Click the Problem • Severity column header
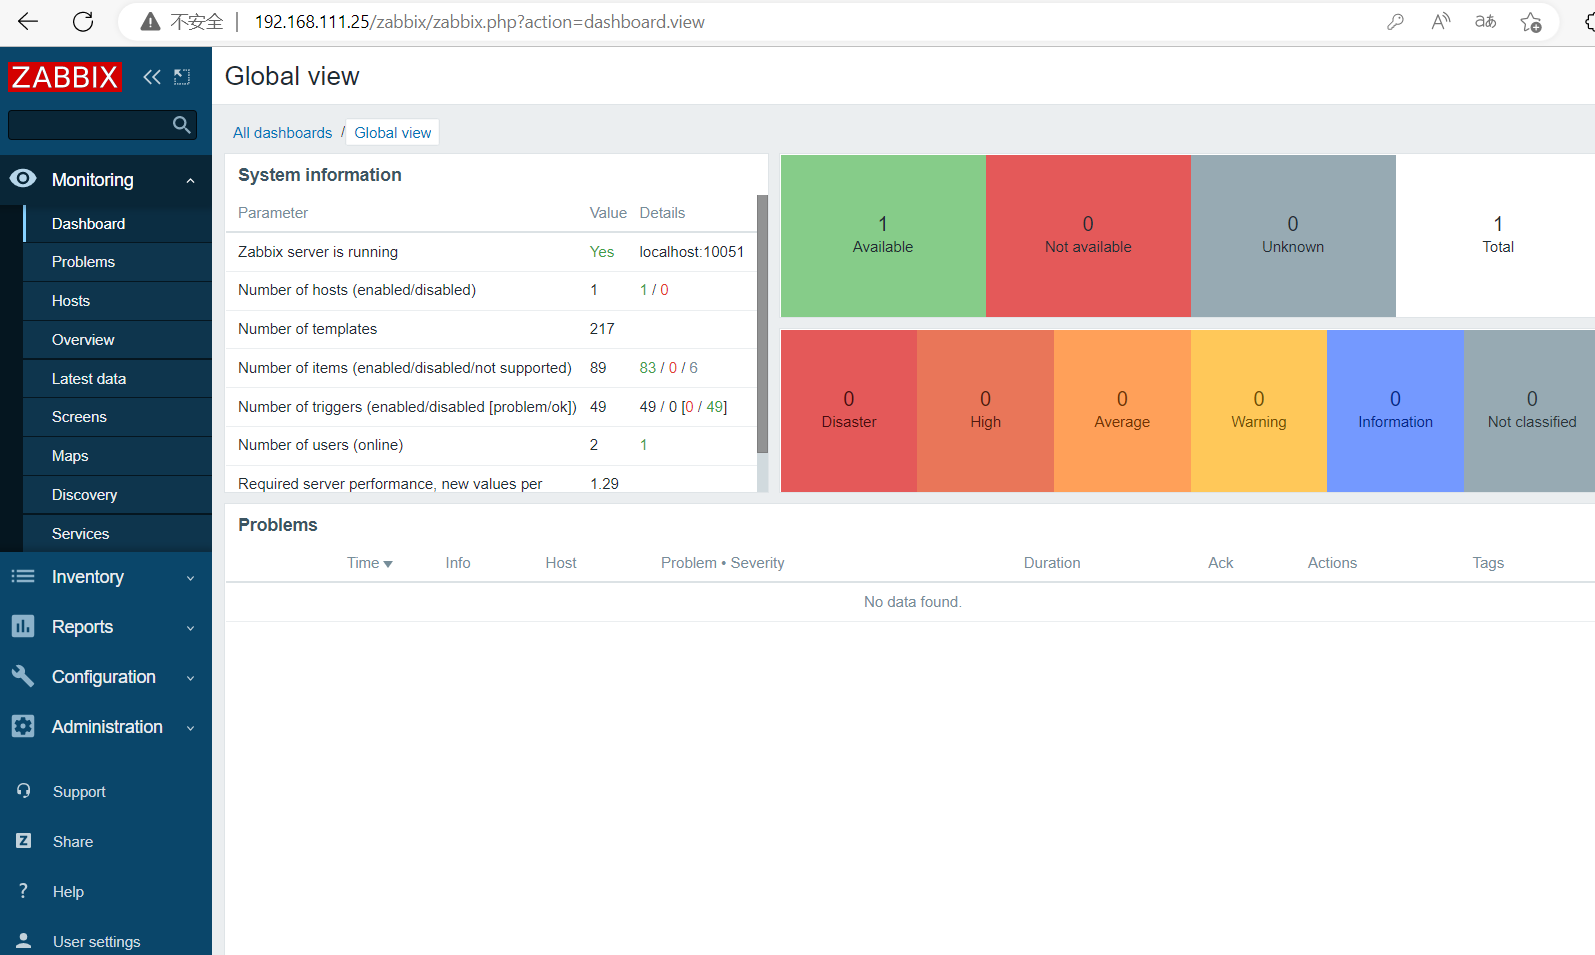 [722, 563]
